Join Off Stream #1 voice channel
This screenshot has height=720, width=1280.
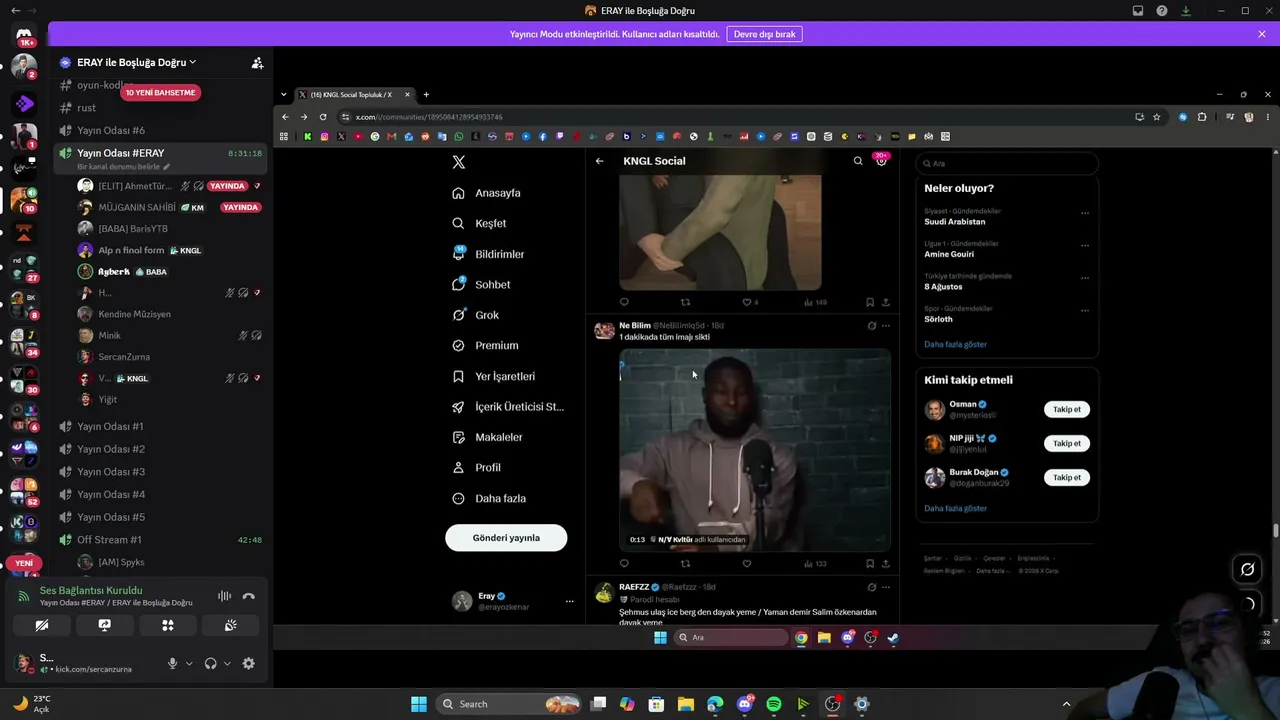point(109,540)
